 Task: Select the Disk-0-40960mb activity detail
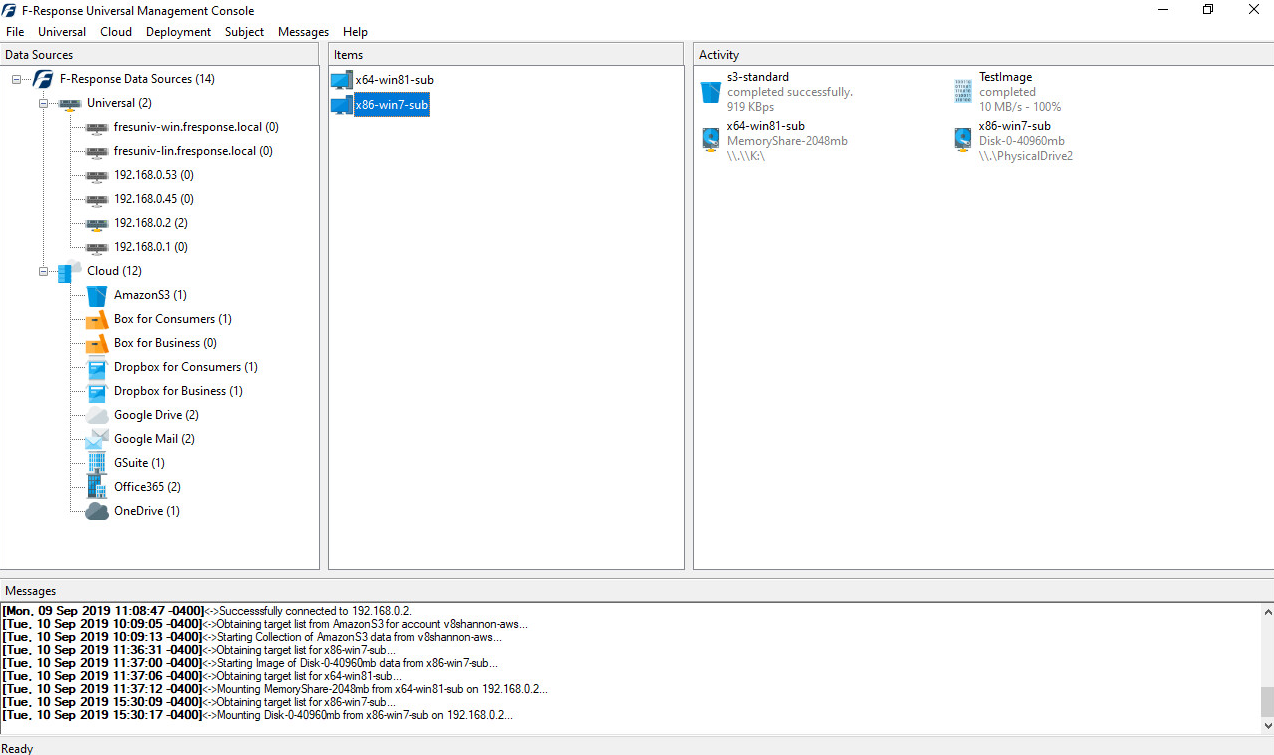pyautogui.click(x=1022, y=141)
